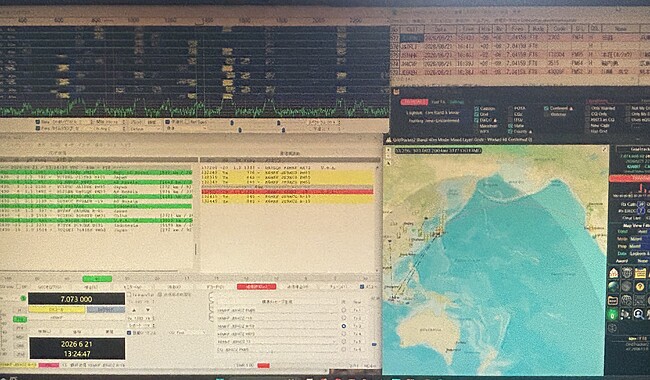The height and width of the screenshot is (380, 650).
Task: Click the red highlighted row in Rx Frequency pane
Action: pyautogui.click(x=288, y=191)
